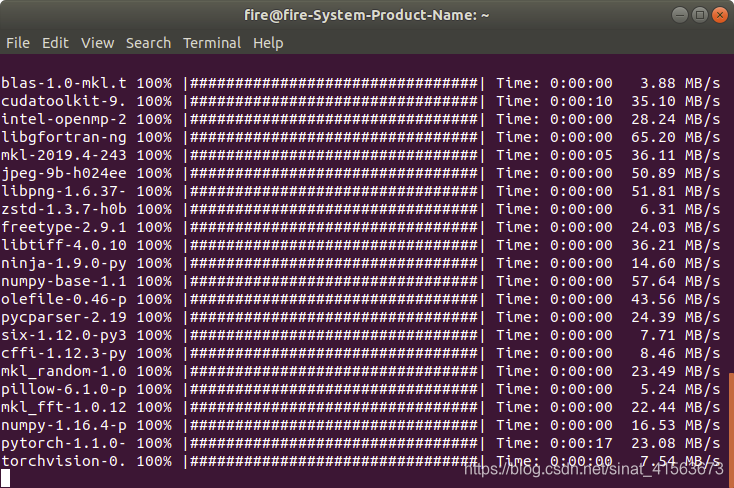Click the 5.24 MB/s speed value

tap(680, 389)
